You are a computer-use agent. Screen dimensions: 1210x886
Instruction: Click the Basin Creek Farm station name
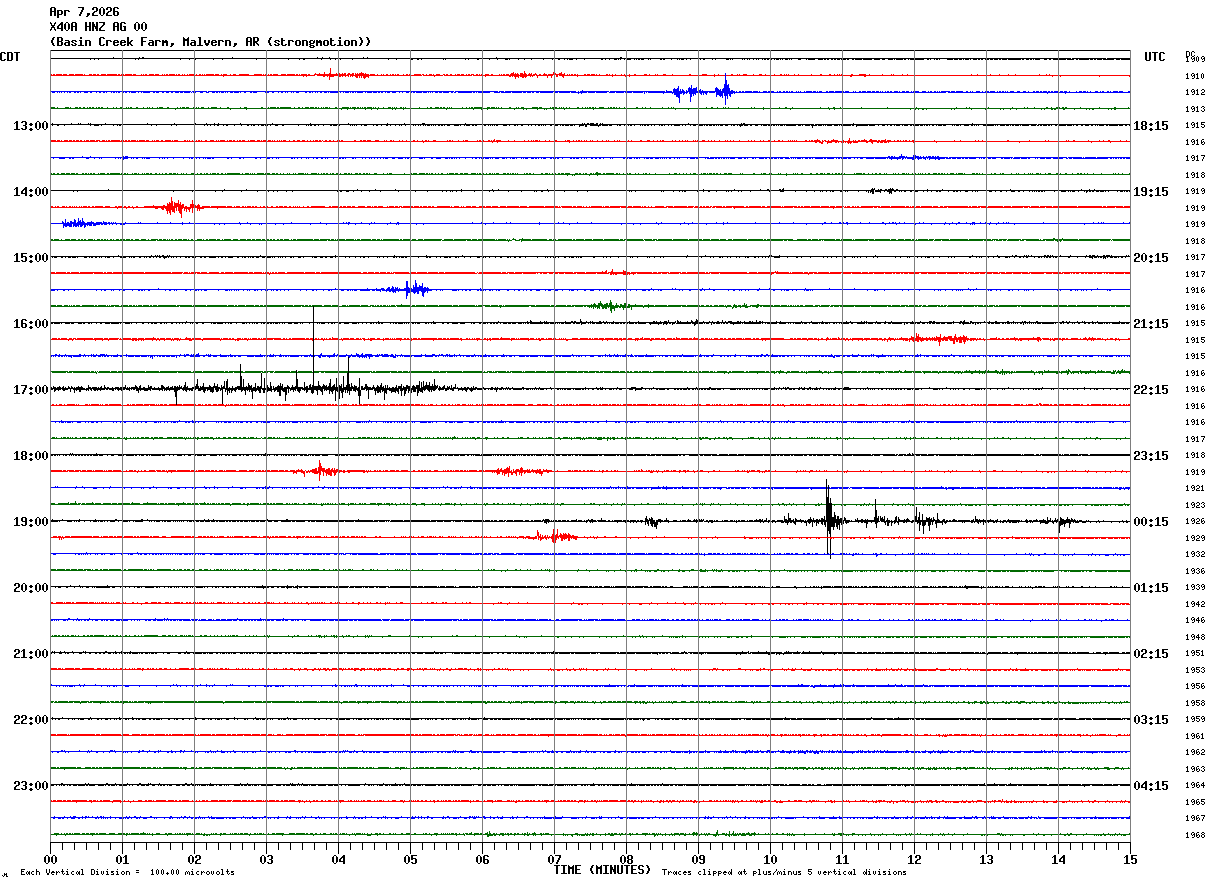tap(210, 42)
